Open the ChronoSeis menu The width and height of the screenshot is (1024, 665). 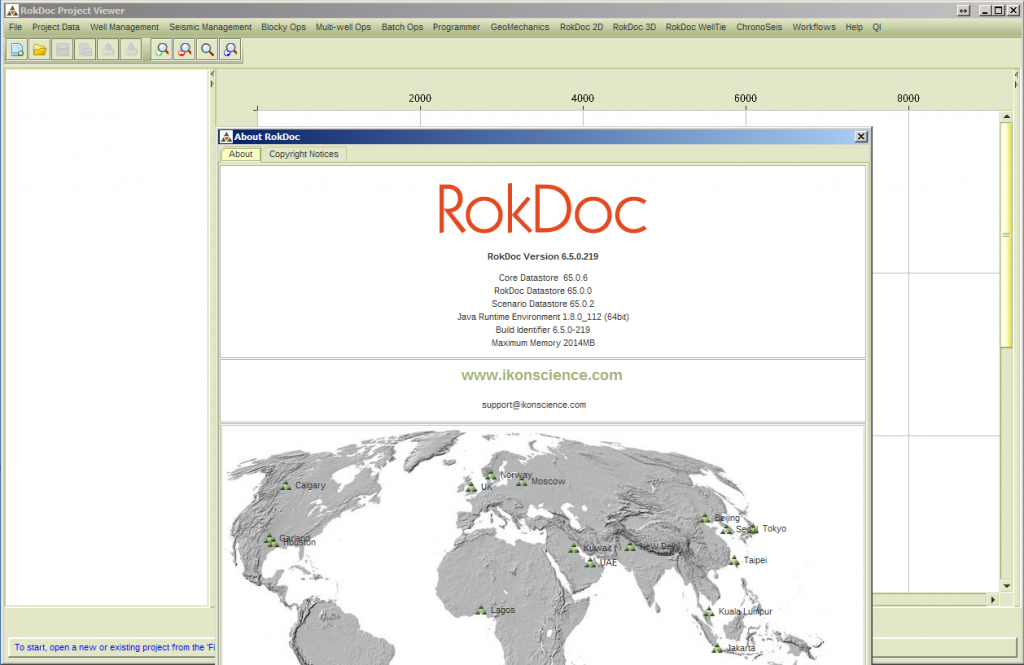pos(759,27)
